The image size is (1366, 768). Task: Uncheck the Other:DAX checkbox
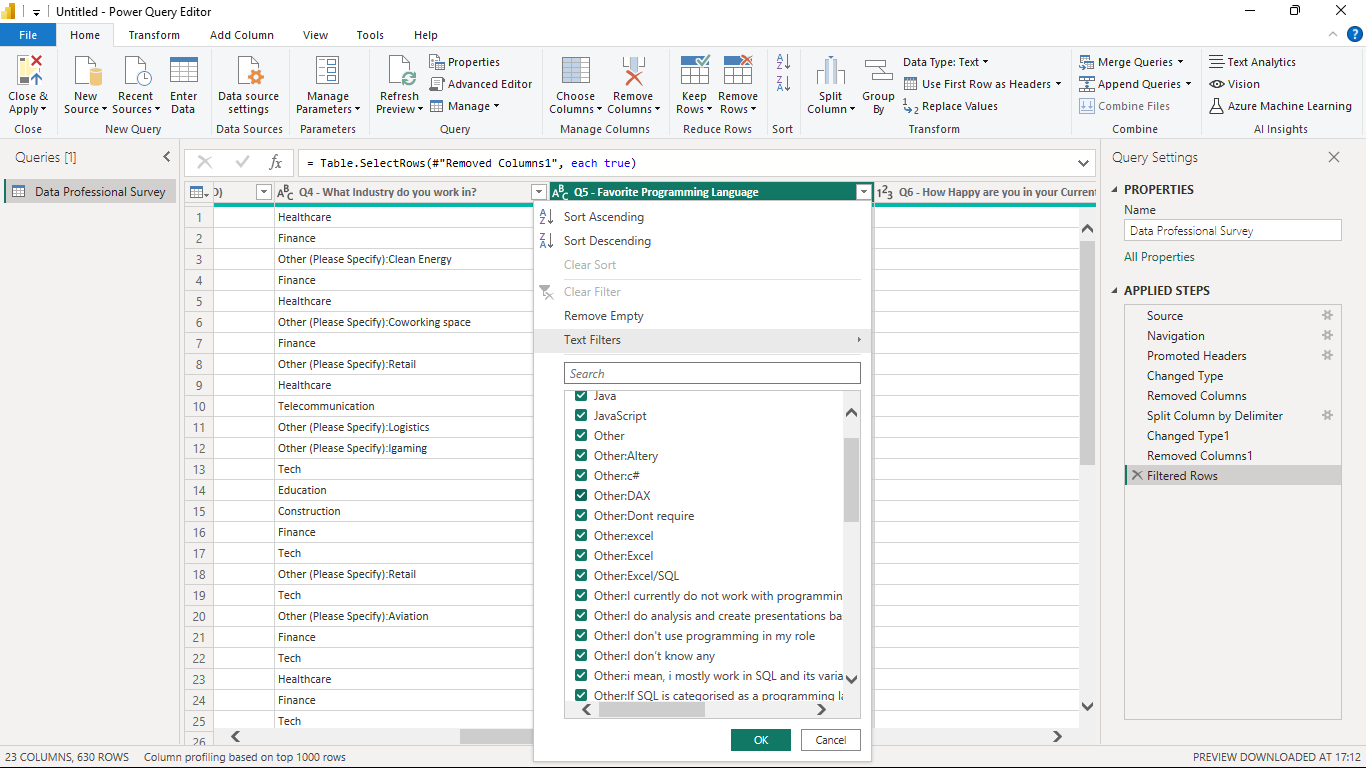581,496
